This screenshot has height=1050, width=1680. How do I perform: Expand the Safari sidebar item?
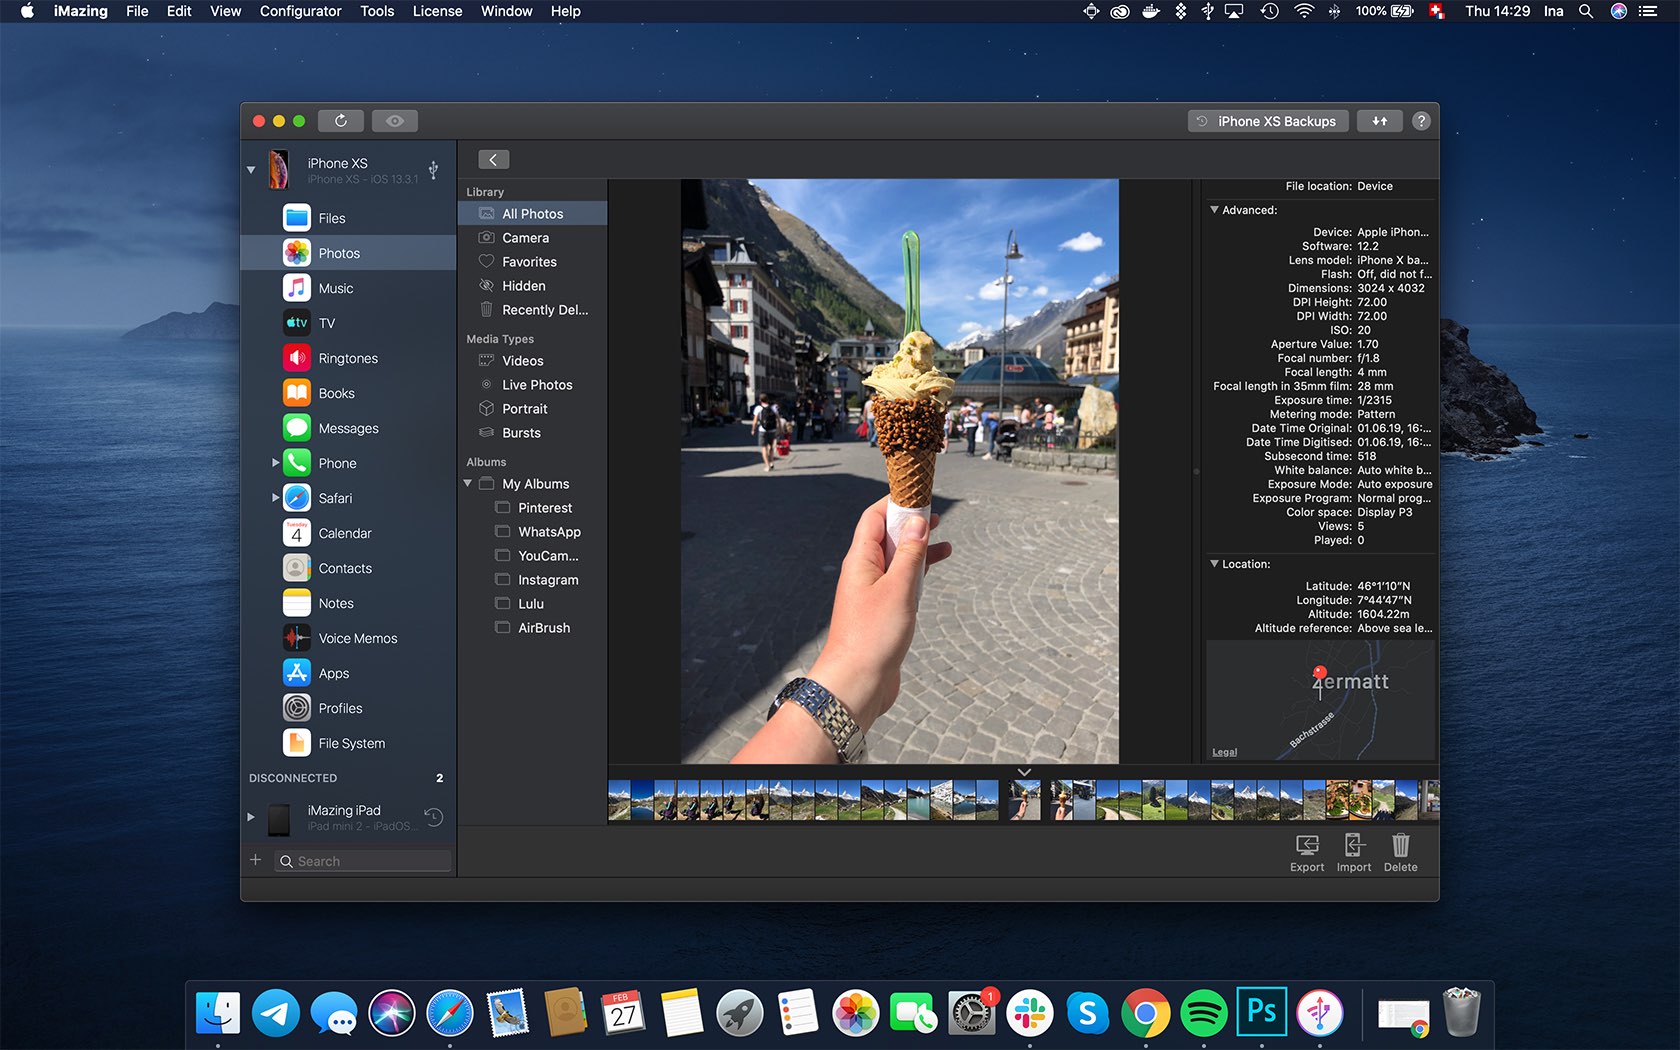click(x=276, y=498)
